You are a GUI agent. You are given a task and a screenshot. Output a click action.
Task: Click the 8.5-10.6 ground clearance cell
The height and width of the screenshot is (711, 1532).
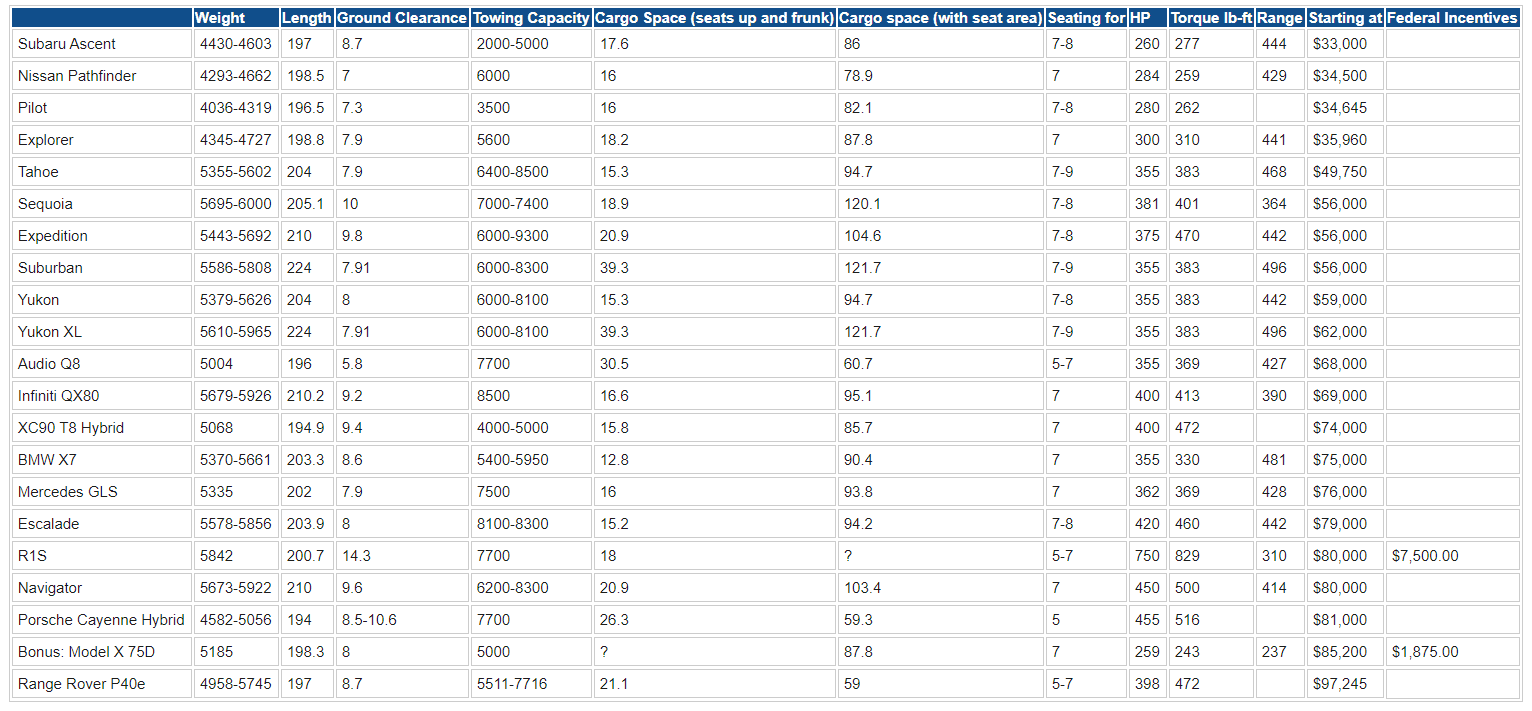[x=402, y=620]
